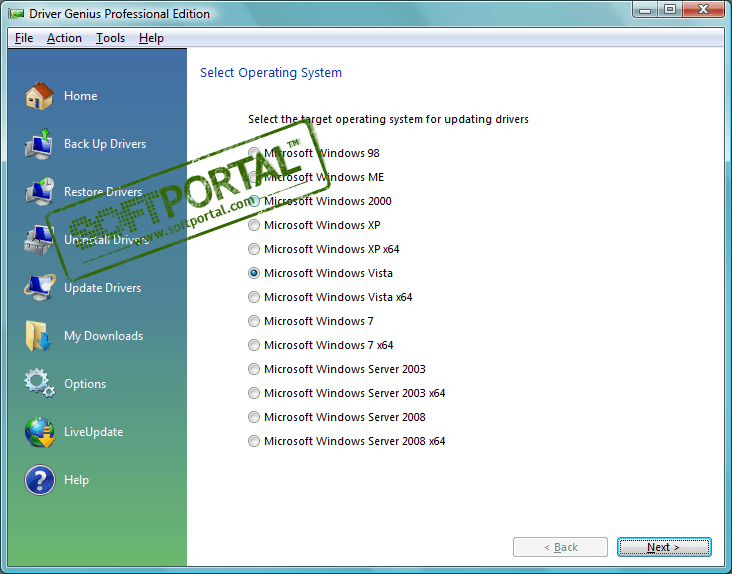Select Microsoft Windows XP radio button
The width and height of the screenshot is (732, 574).
[254, 225]
